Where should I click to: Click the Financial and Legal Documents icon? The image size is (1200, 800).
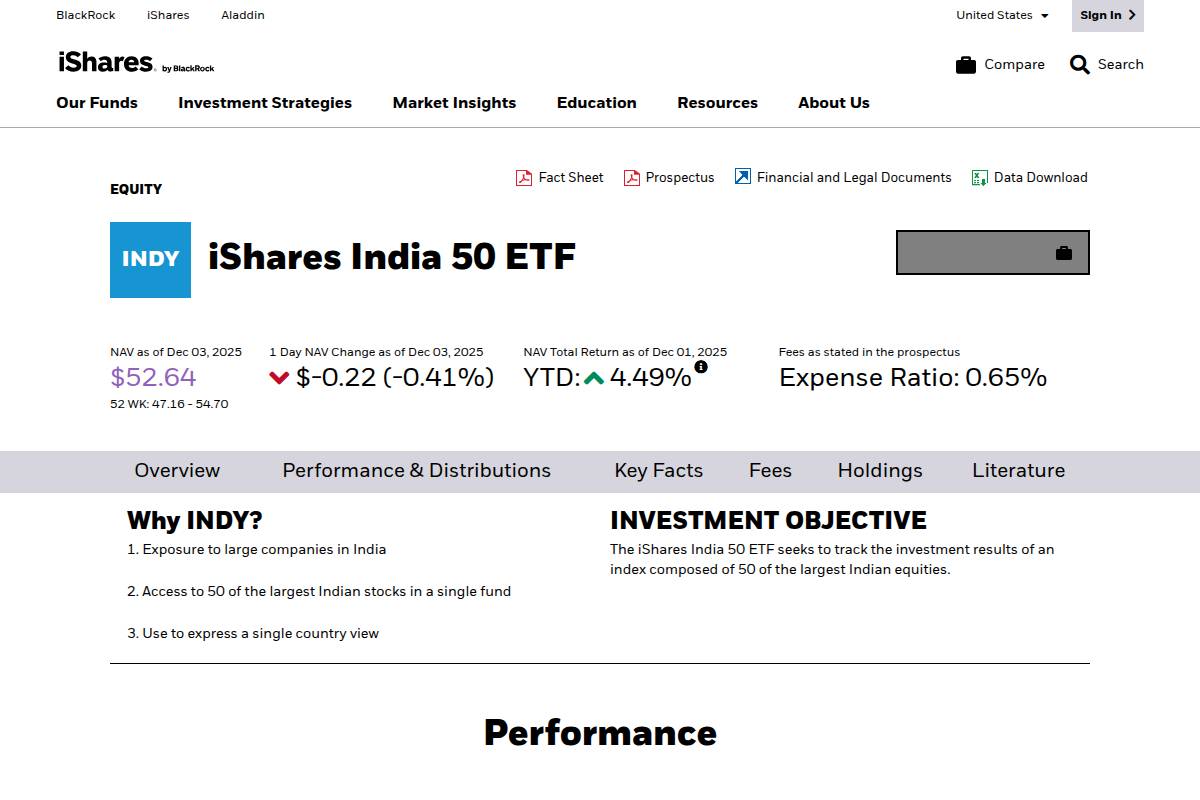pos(742,176)
